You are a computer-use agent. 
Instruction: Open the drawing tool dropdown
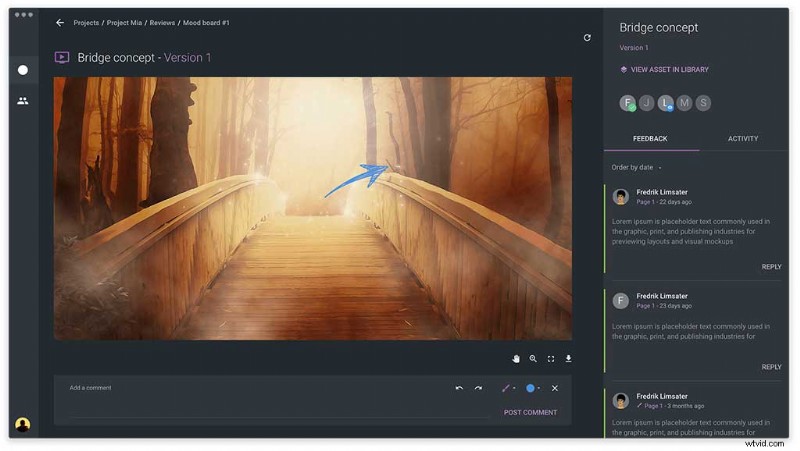[508, 388]
